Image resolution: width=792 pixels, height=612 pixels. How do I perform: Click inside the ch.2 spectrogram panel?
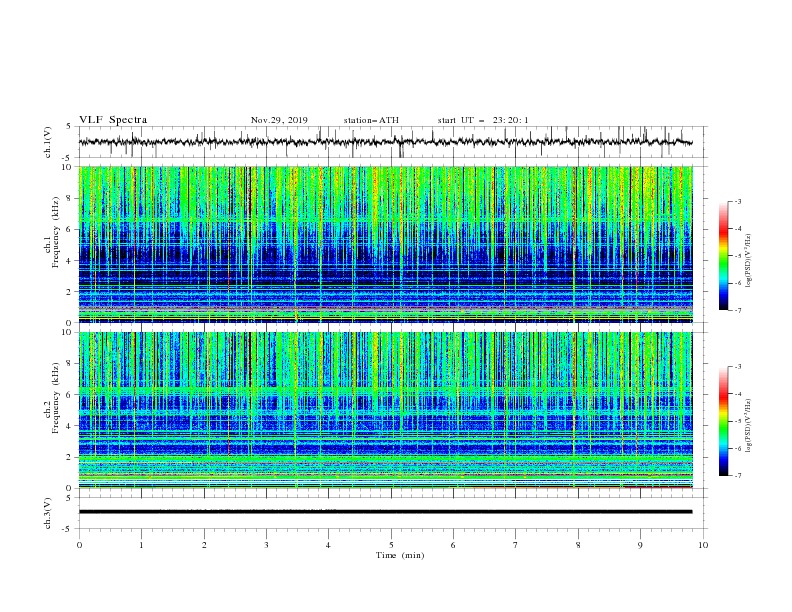[386, 410]
